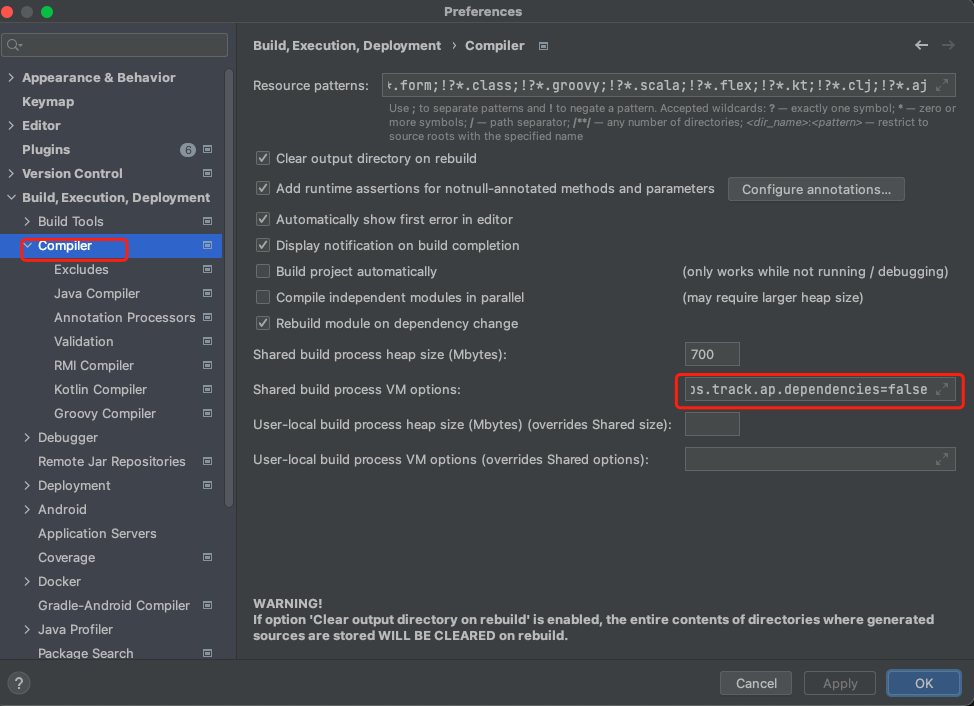Toggle runtime assertions for notnull-annotated methods
Viewport: 974px width, 706px height.
263,188
